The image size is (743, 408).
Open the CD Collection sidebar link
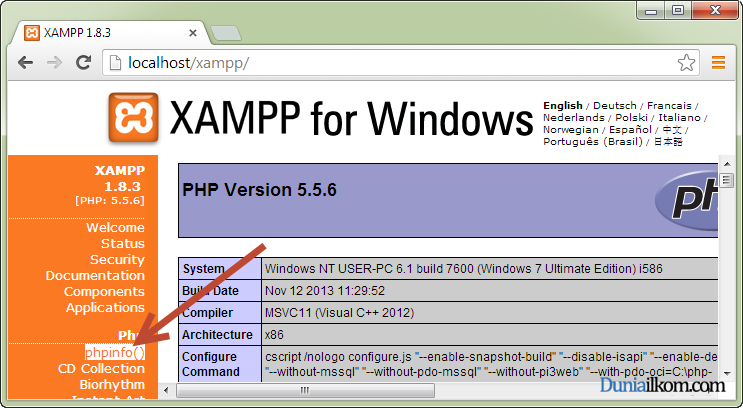point(101,369)
